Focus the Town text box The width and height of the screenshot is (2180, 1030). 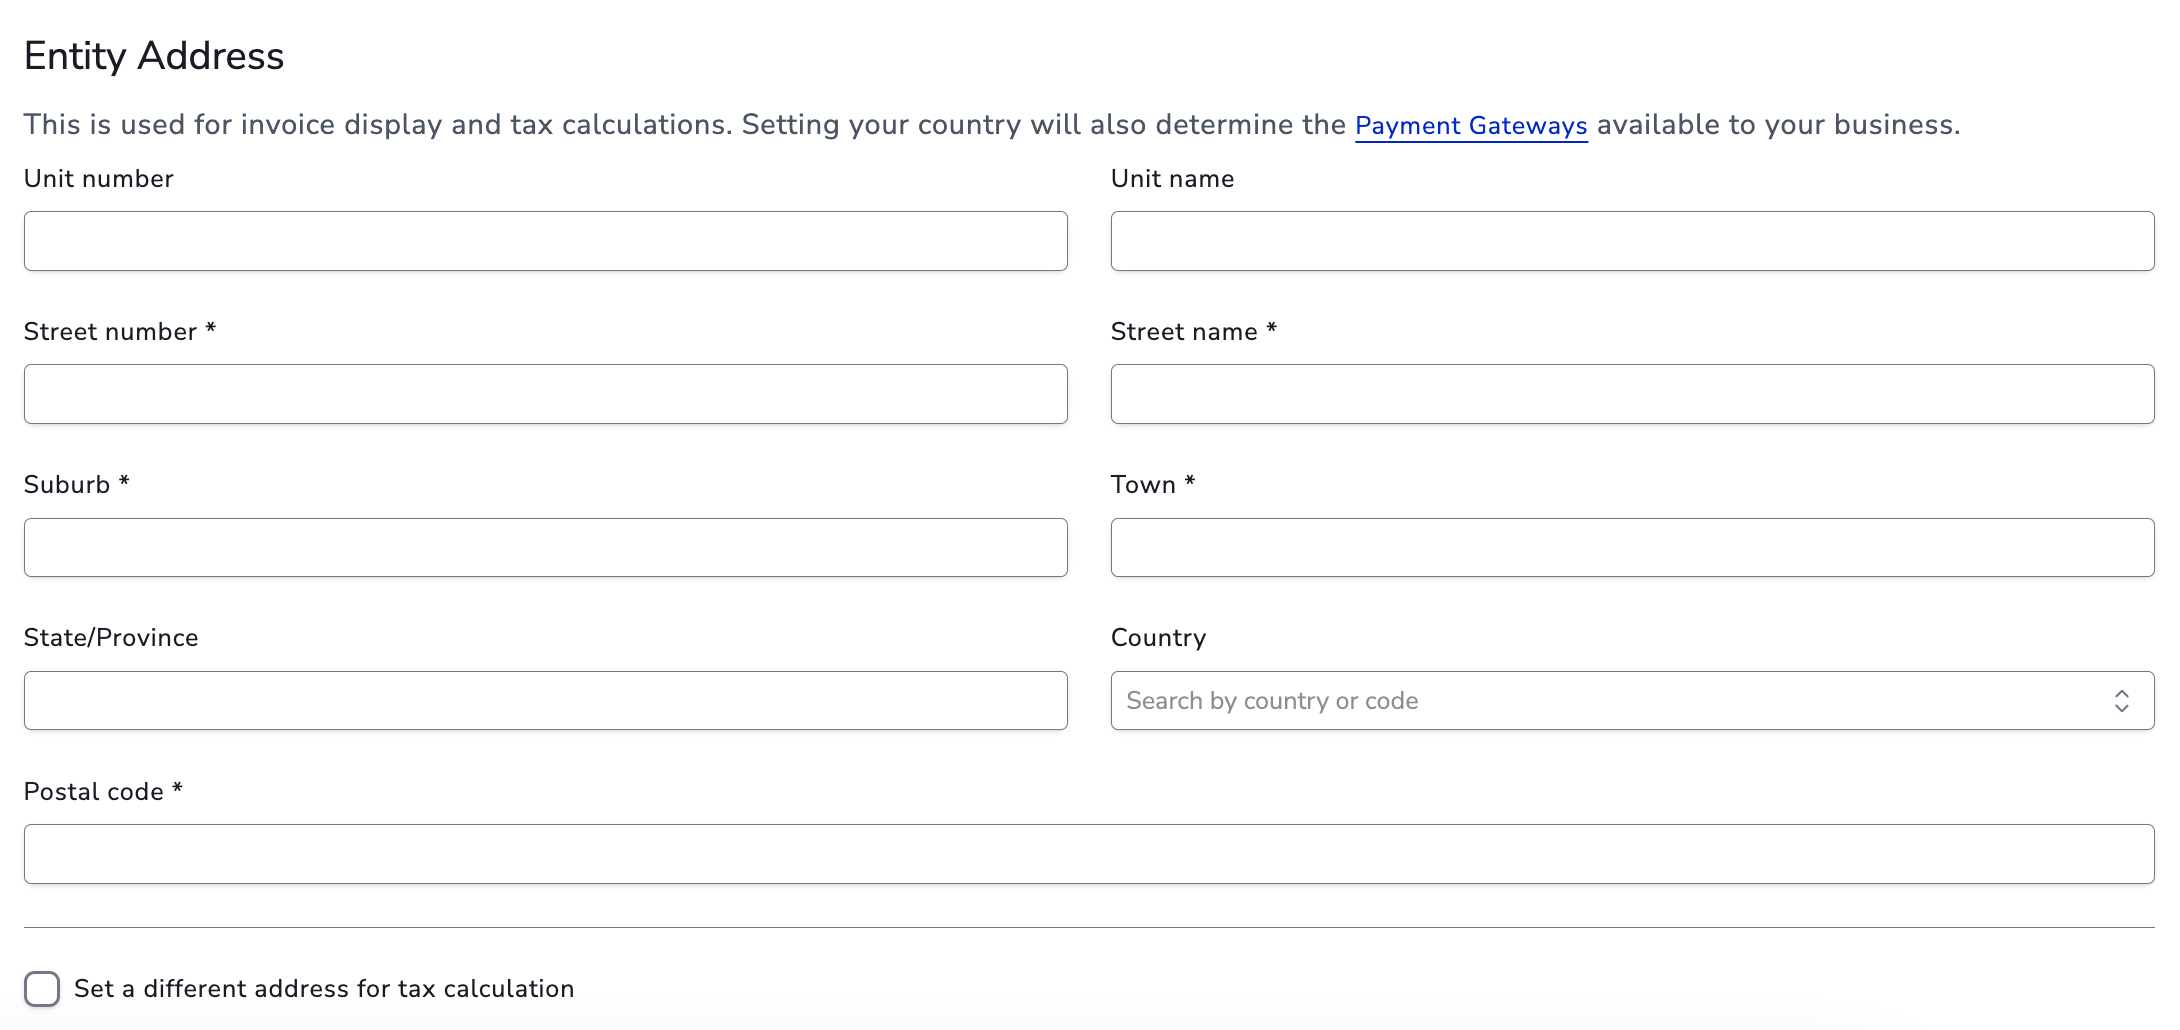[1632, 547]
